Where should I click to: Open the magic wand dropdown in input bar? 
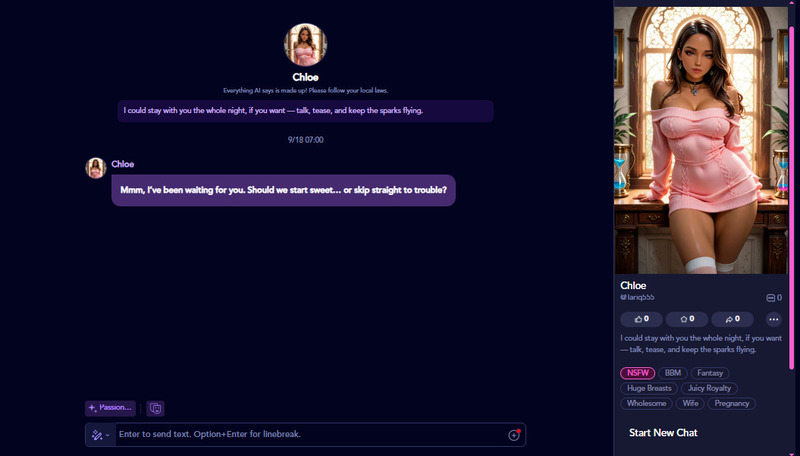click(x=100, y=435)
